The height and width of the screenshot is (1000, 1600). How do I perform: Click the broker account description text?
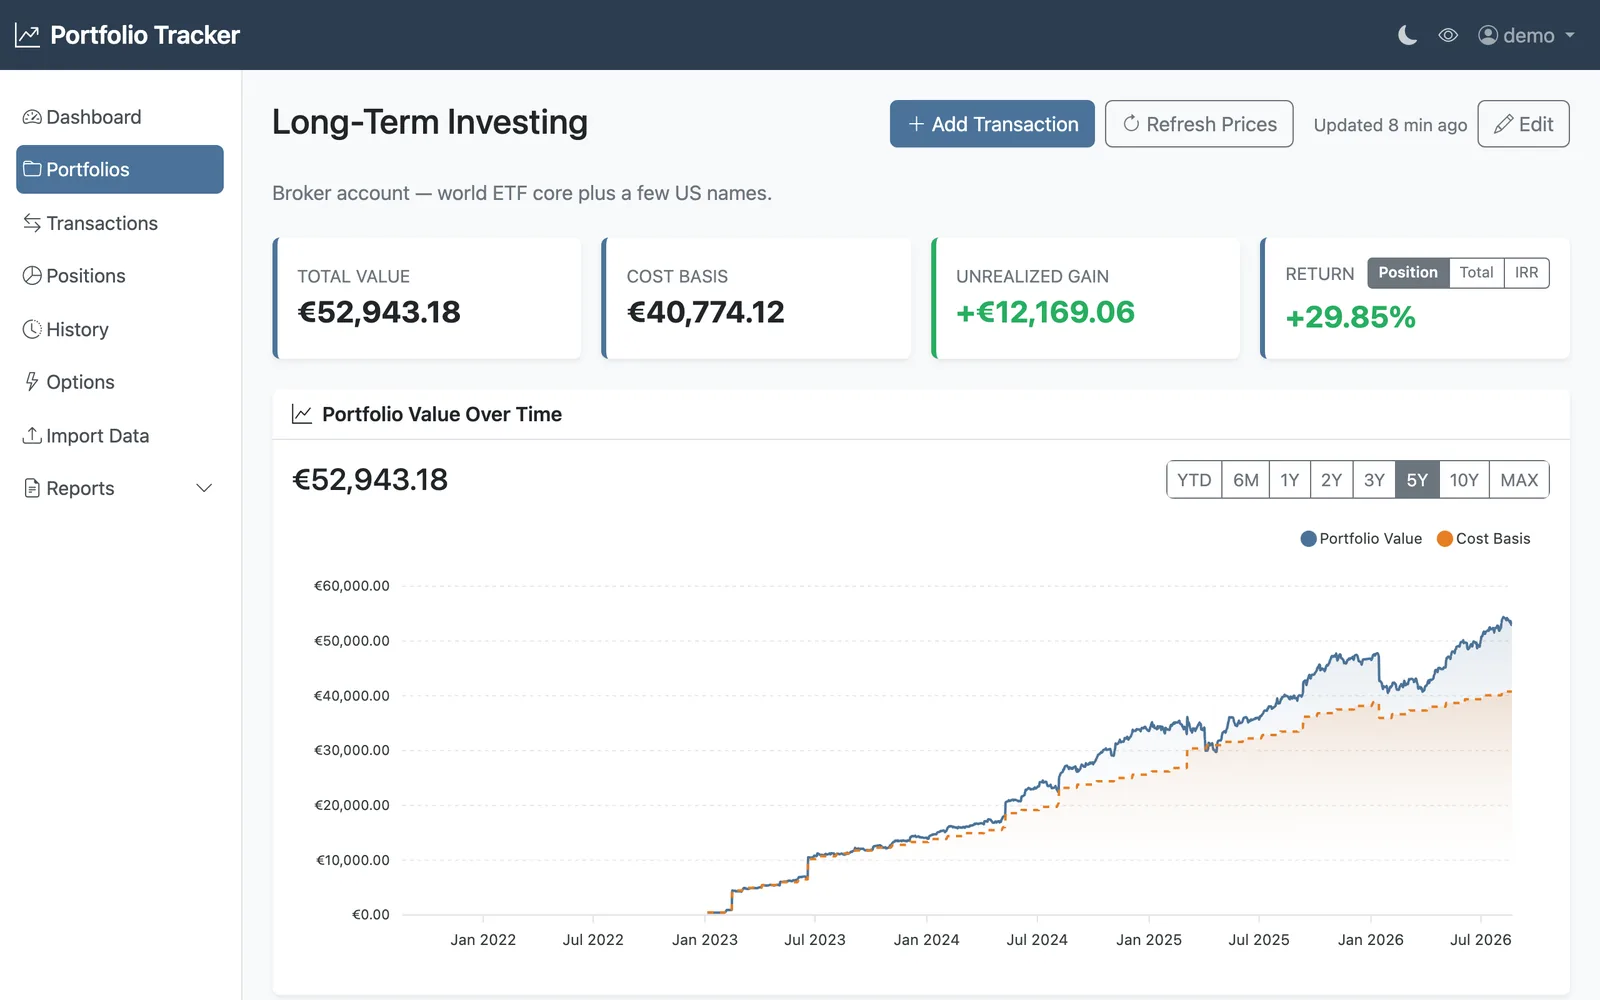point(522,193)
